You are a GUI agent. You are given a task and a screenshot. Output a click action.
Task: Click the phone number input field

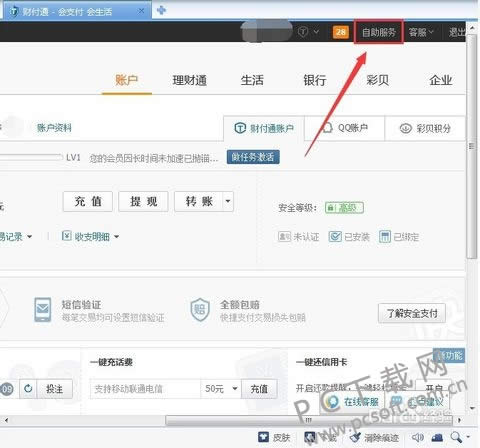coord(145,389)
